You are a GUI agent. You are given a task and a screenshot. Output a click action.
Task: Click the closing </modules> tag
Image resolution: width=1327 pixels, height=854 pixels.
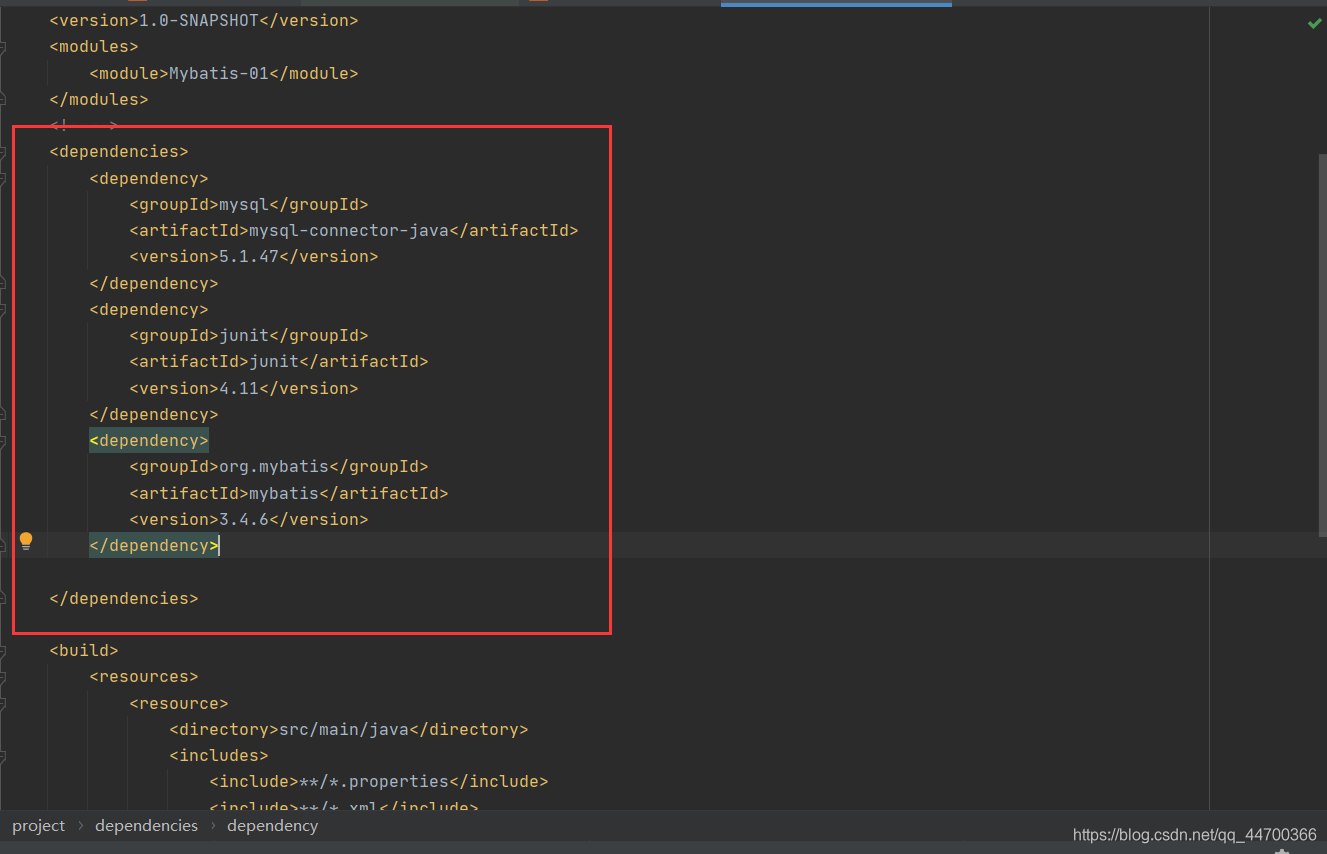tap(99, 99)
